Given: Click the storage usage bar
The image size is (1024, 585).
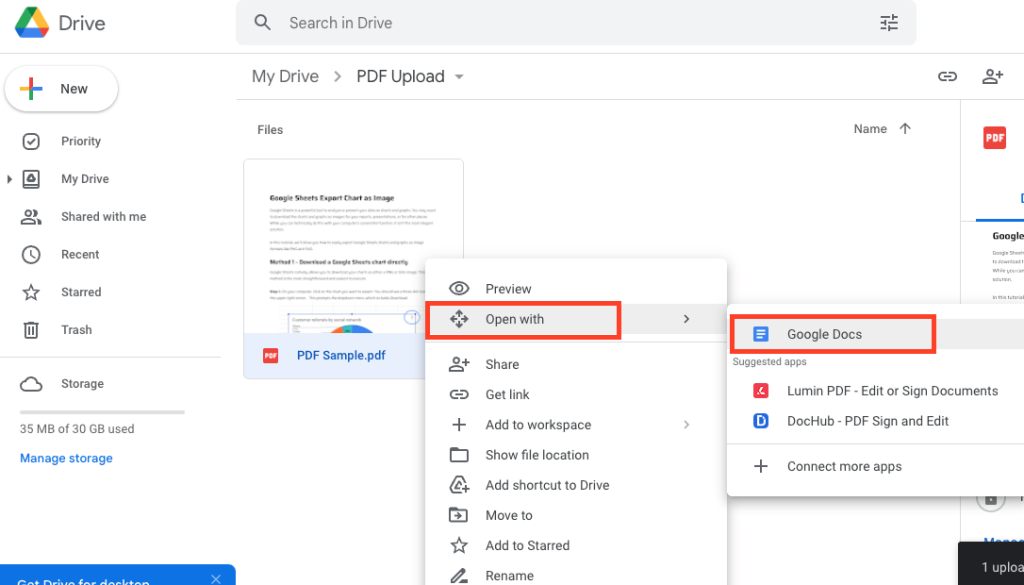Looking at the screenshot, I should click(102, 412).
